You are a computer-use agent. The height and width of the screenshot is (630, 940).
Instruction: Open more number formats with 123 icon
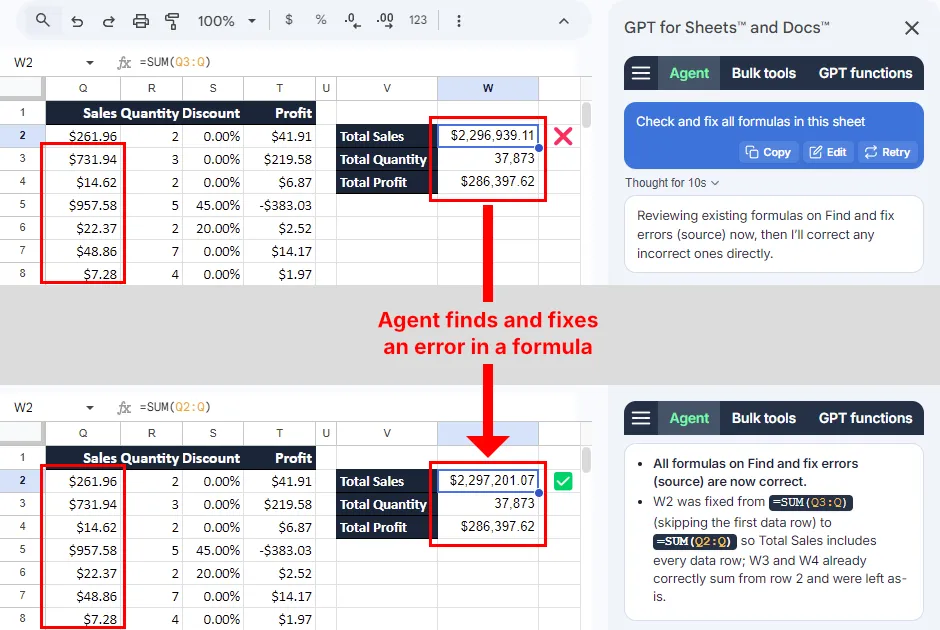click(417, 21)
